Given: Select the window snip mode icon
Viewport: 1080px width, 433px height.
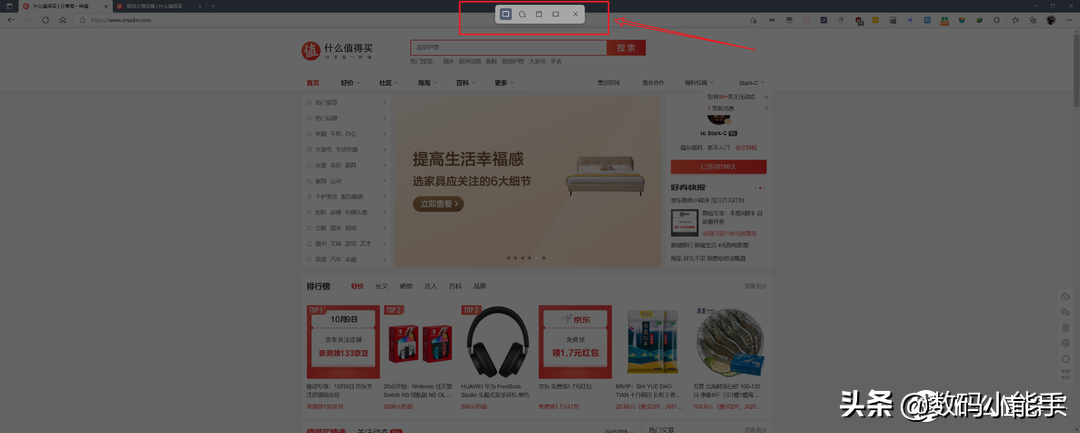Looking at the screenshot, I should tap(539, 14).
